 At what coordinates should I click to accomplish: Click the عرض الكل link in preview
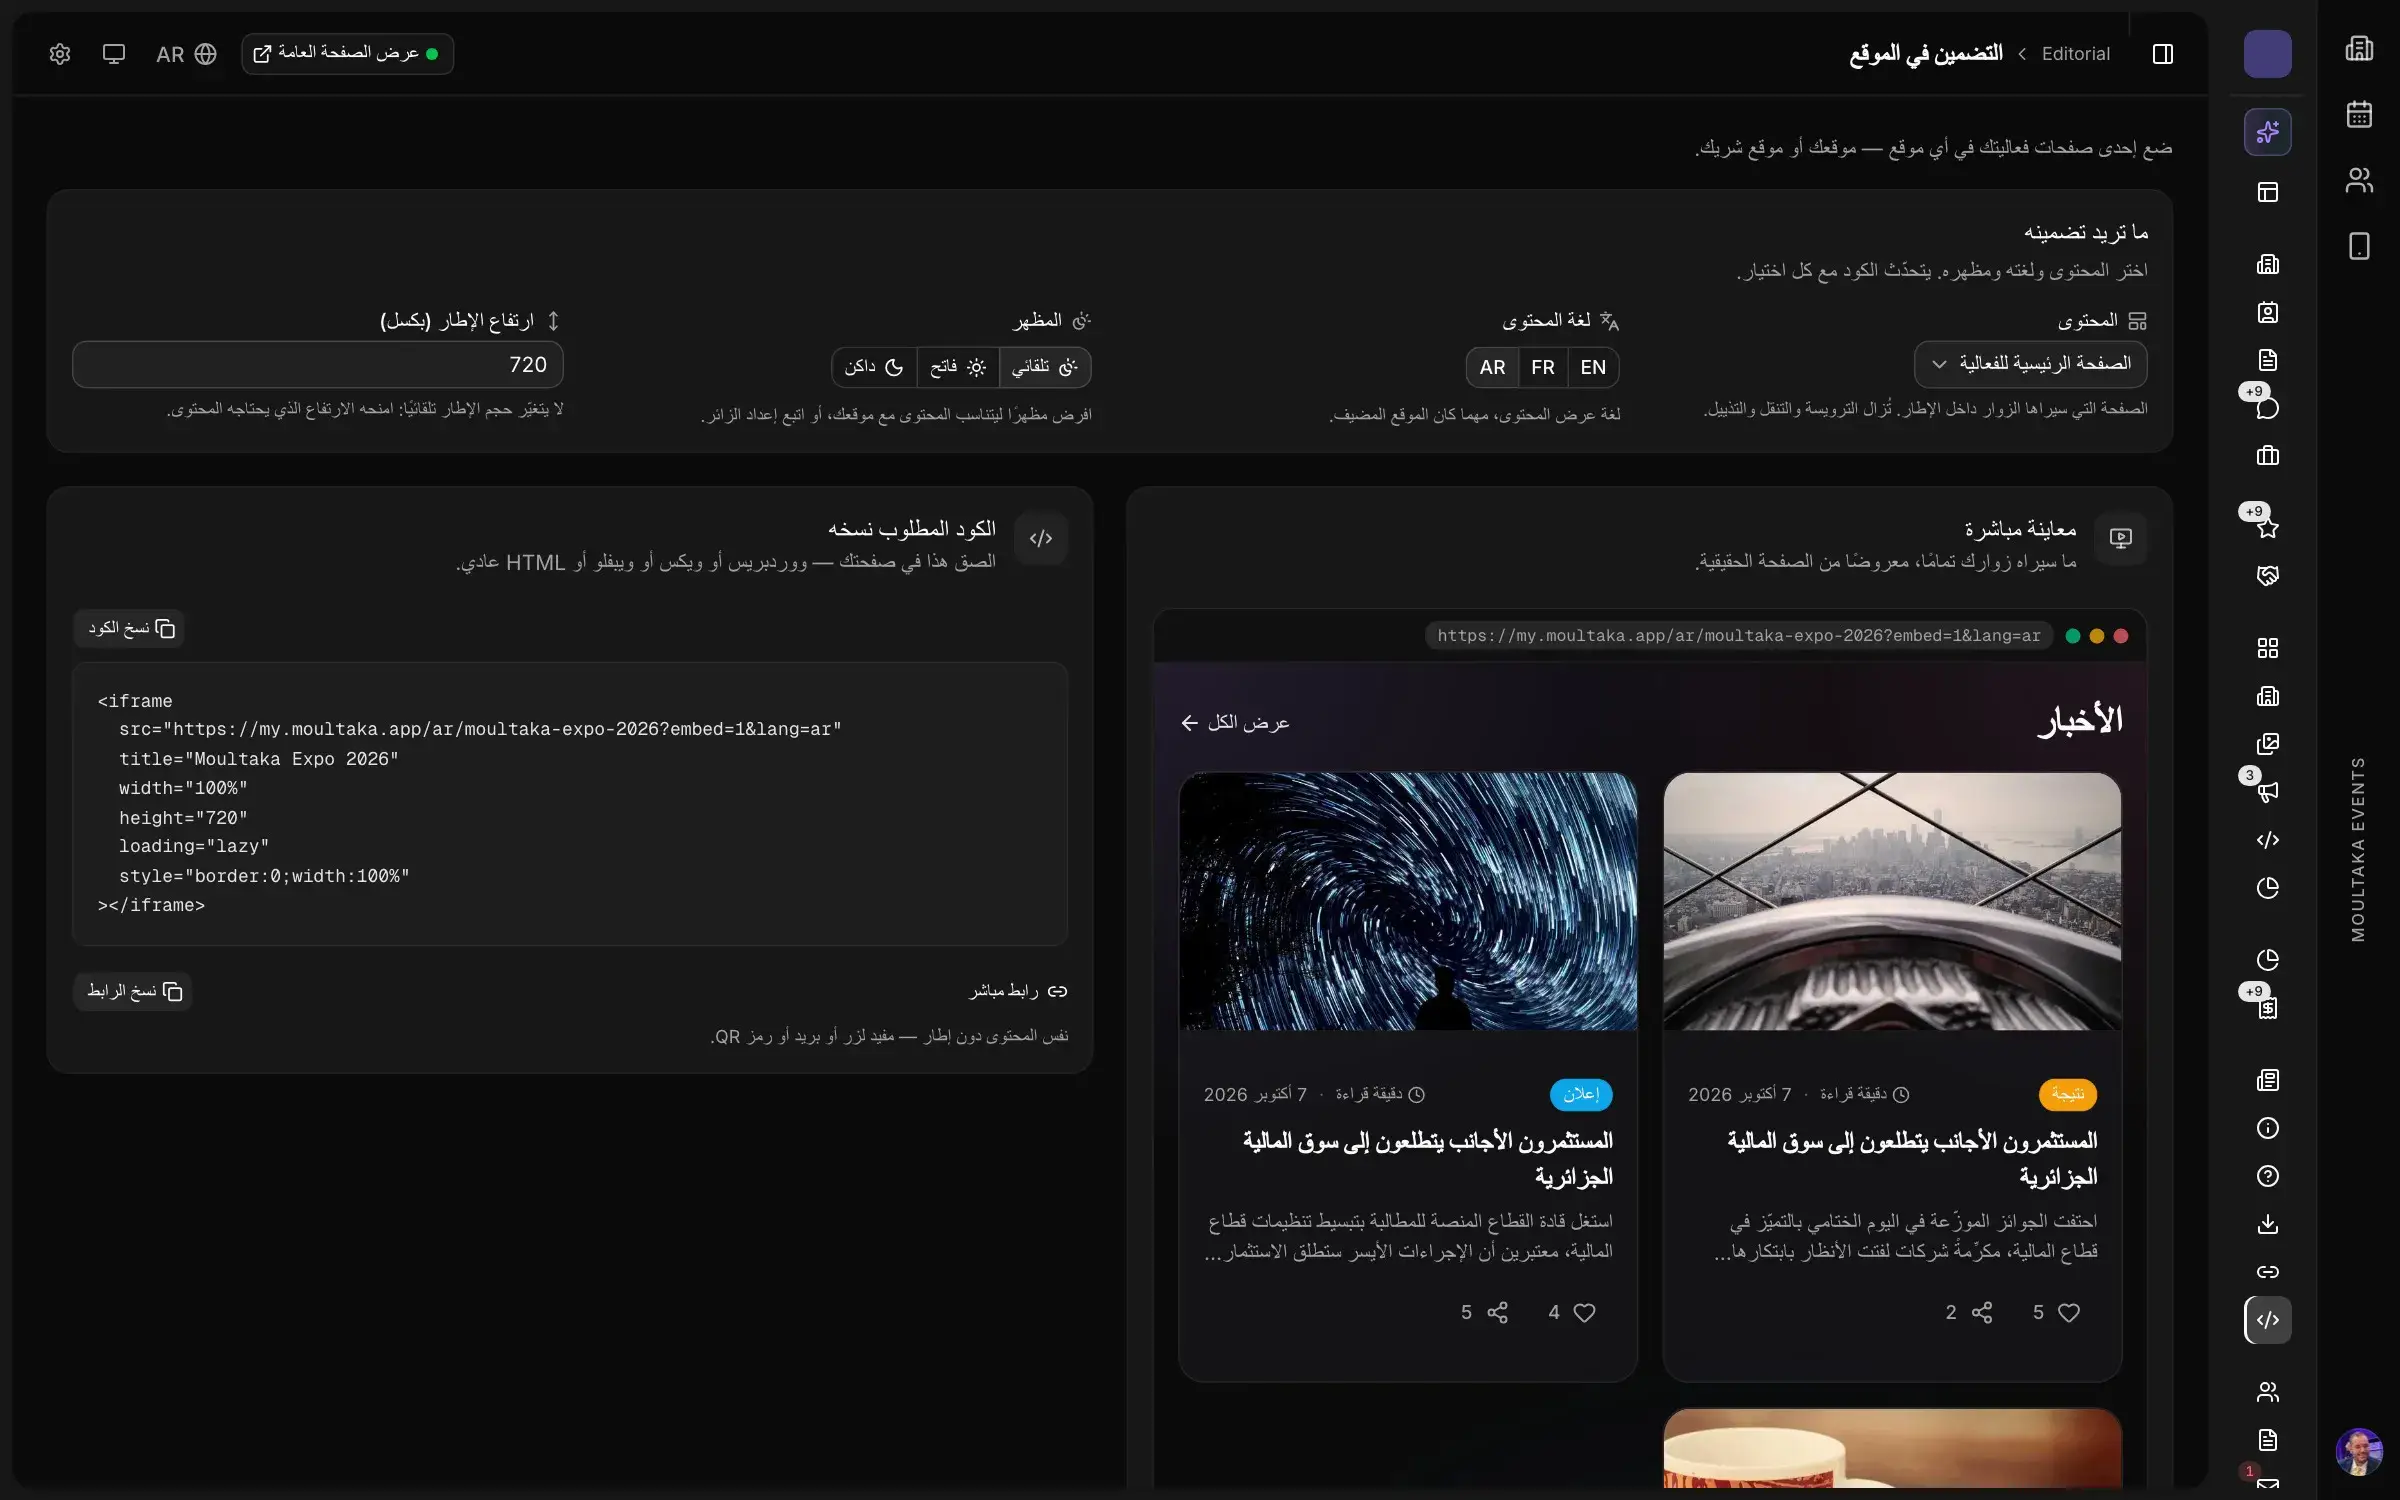(x=1235, y=722)
